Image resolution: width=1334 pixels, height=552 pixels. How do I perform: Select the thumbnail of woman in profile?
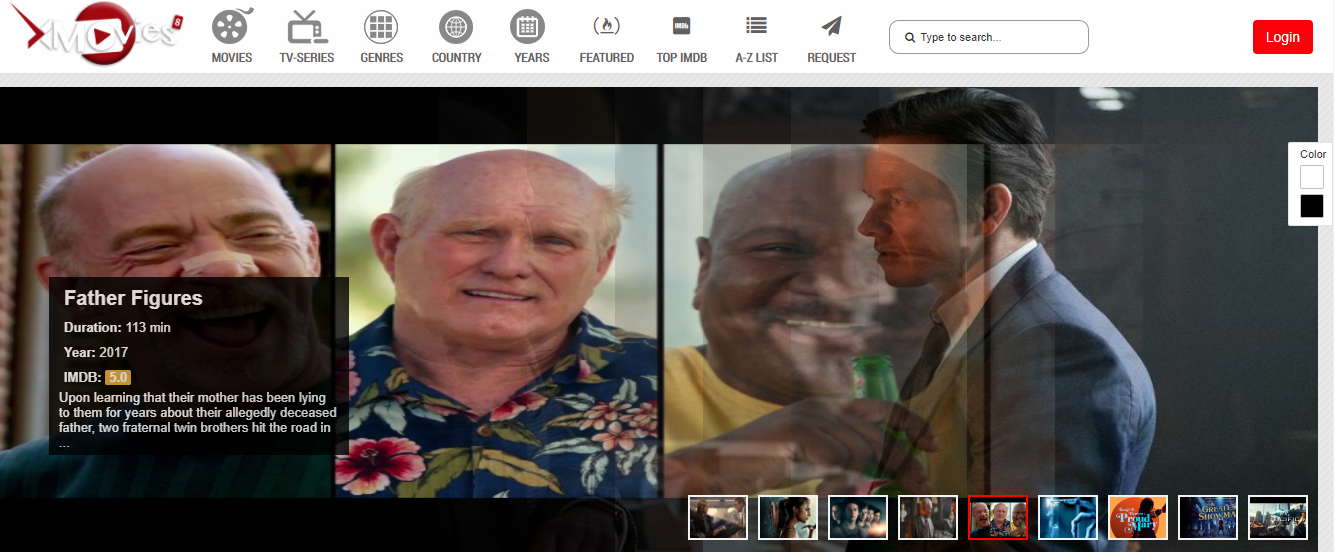pyautogui.click(x=788, y=517)
